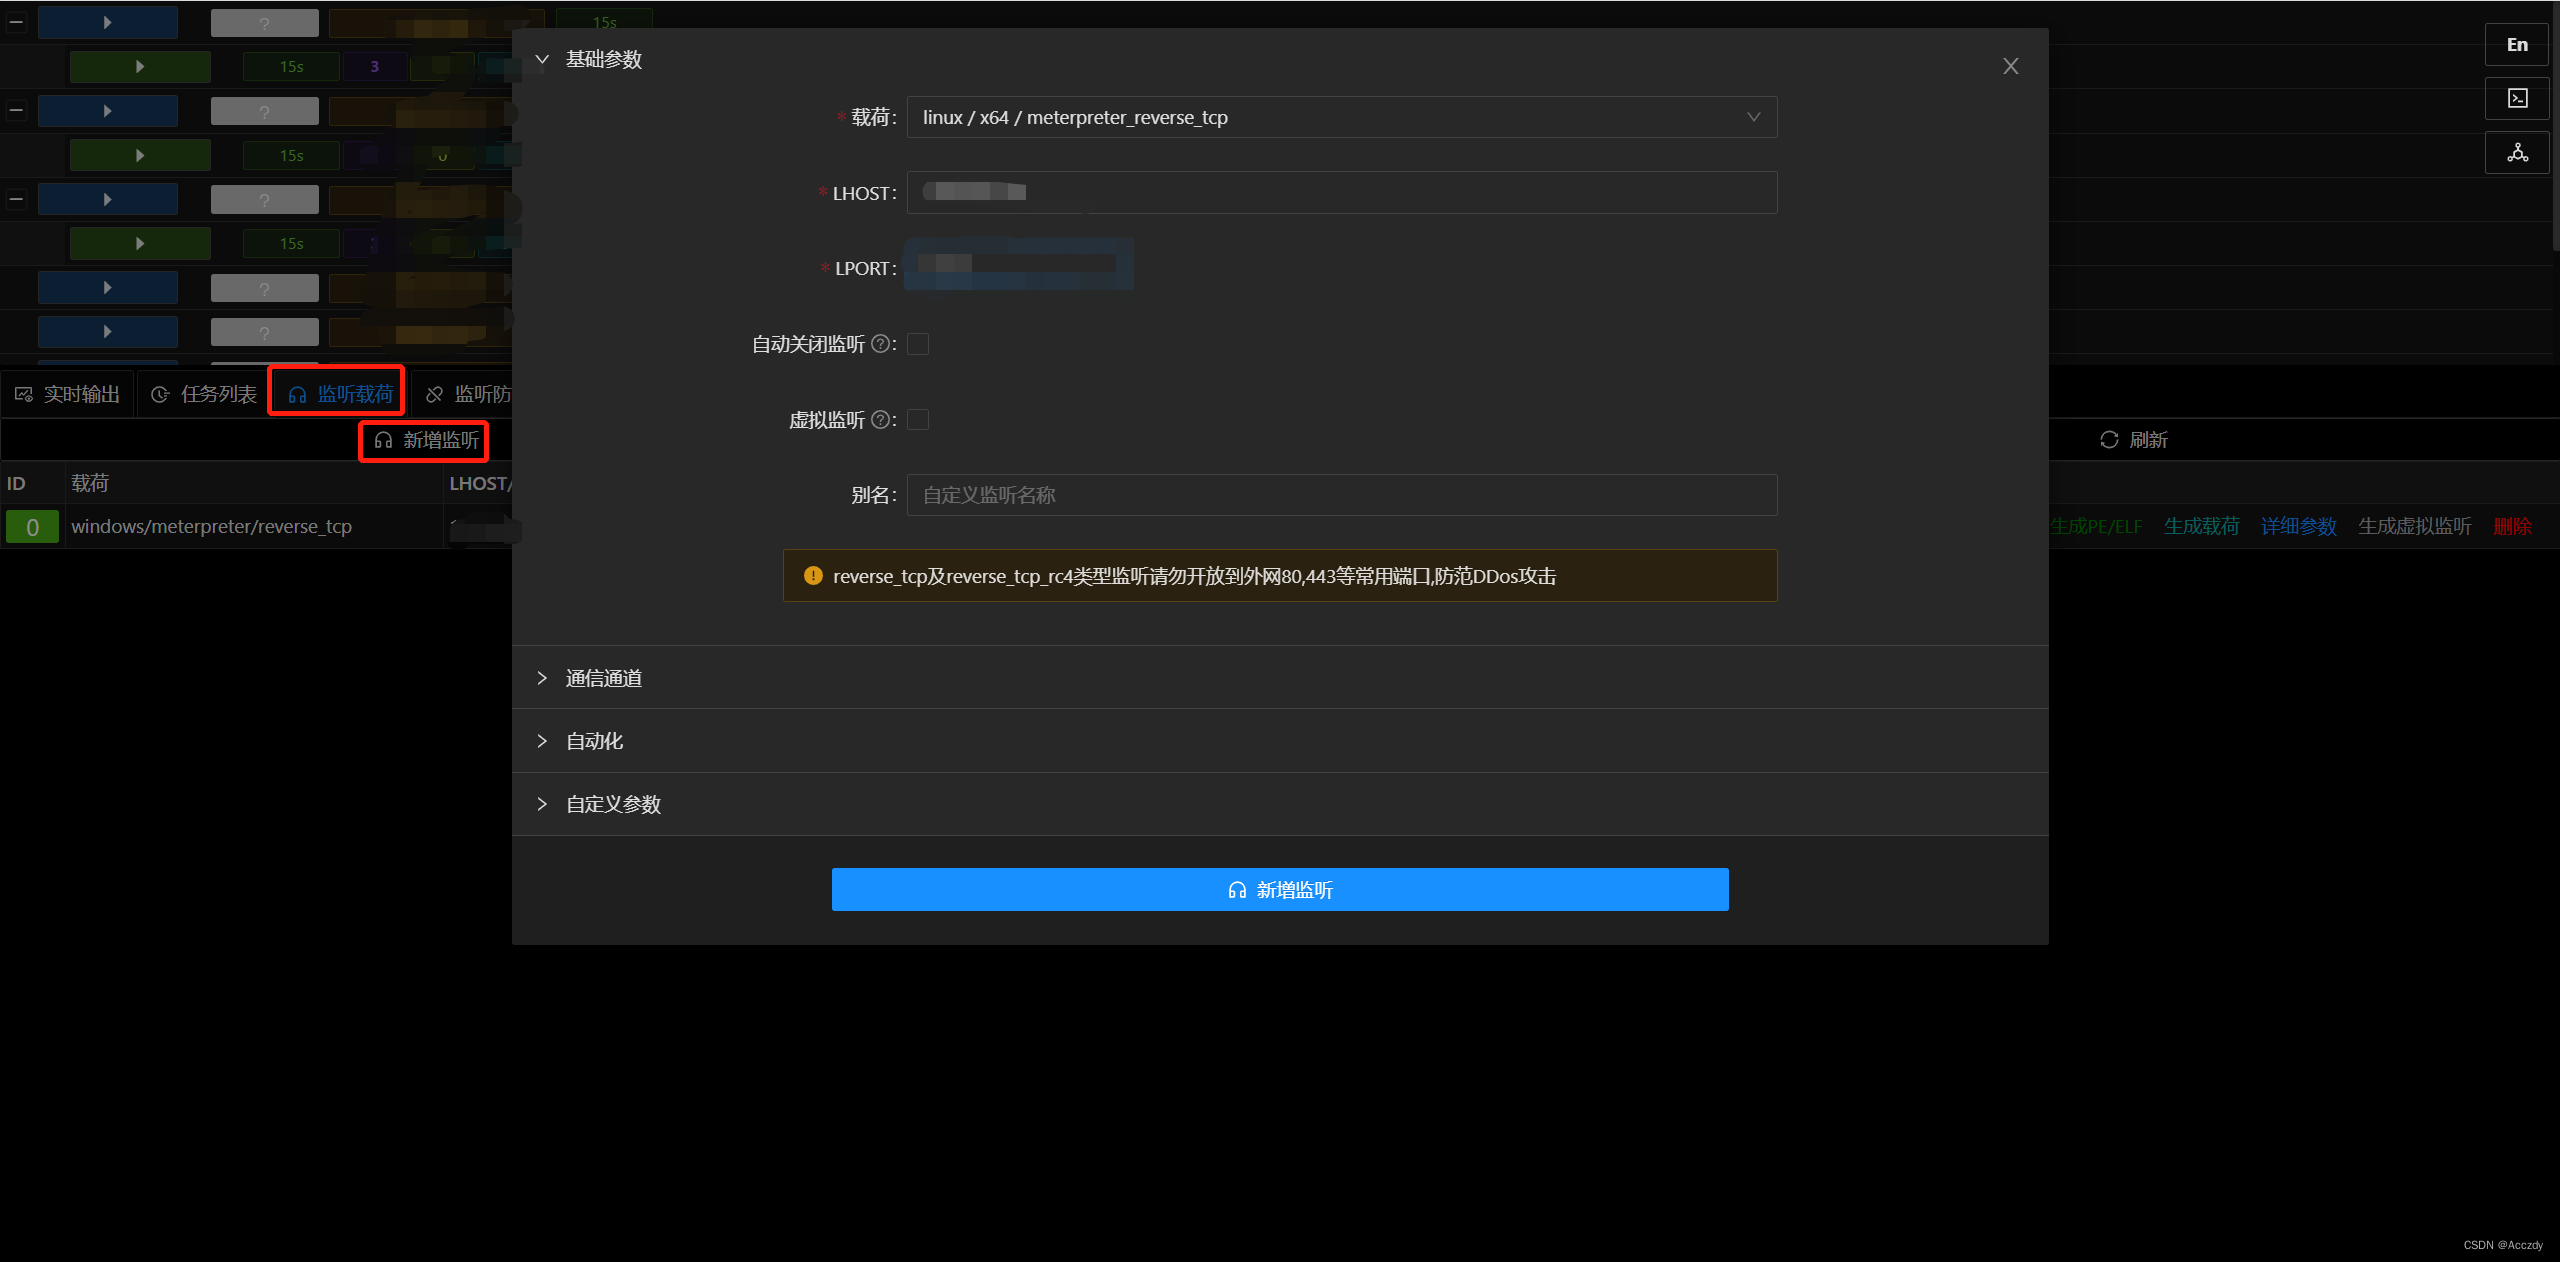The width and height of the screenshot is (2560, 1262).
Task: Click the red 删除 link
Action: (x=2512, y=526)
